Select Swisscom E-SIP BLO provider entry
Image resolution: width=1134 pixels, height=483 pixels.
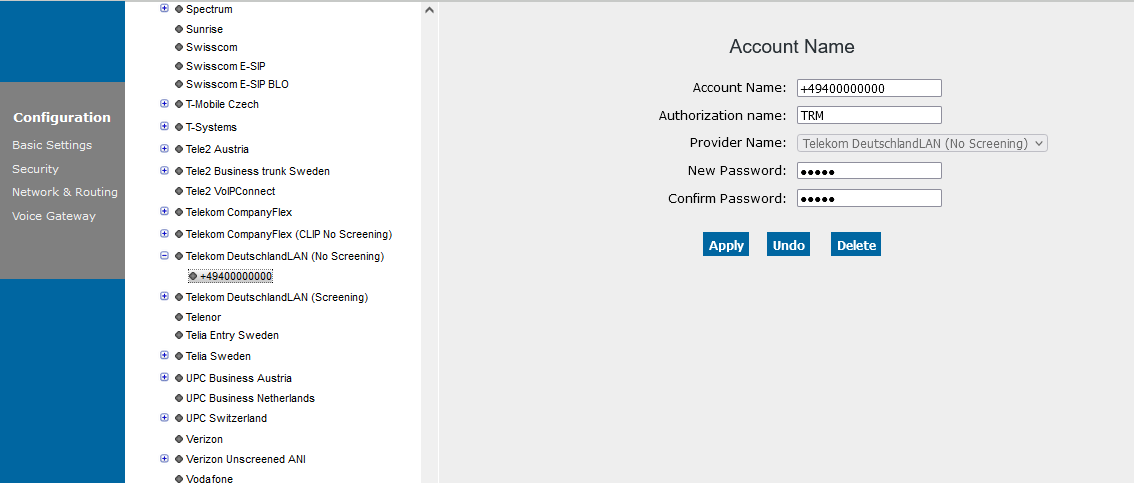pos(237,84)
